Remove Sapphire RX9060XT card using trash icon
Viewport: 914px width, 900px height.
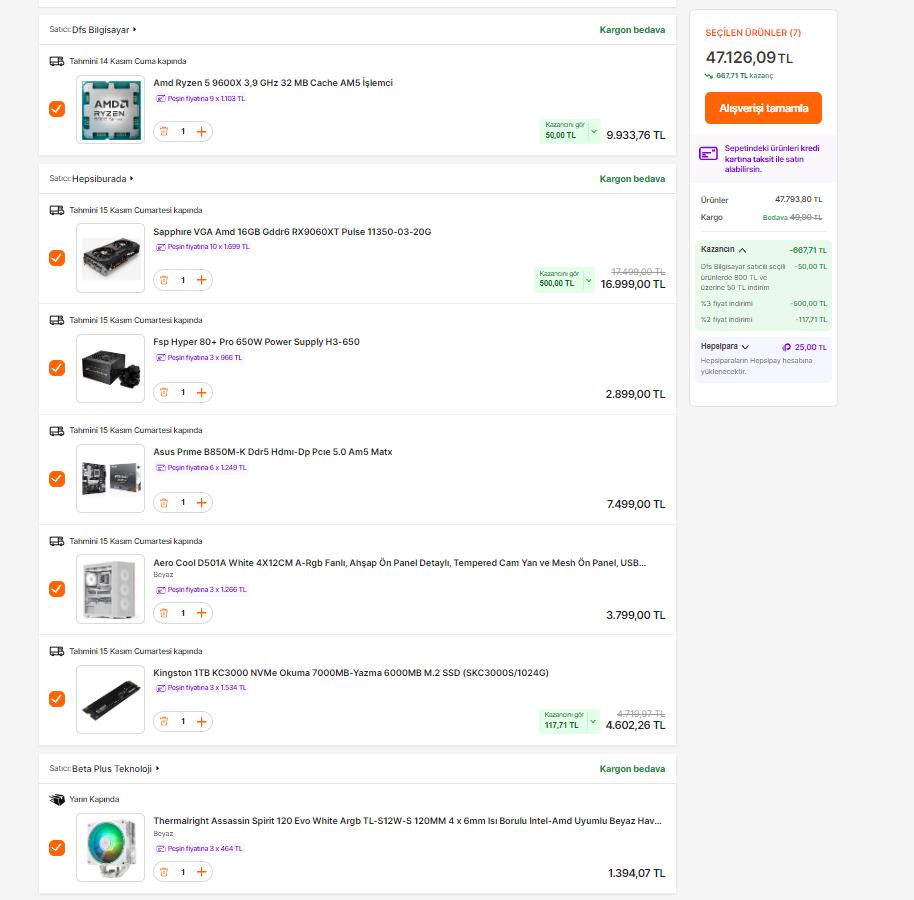[164, 280]
